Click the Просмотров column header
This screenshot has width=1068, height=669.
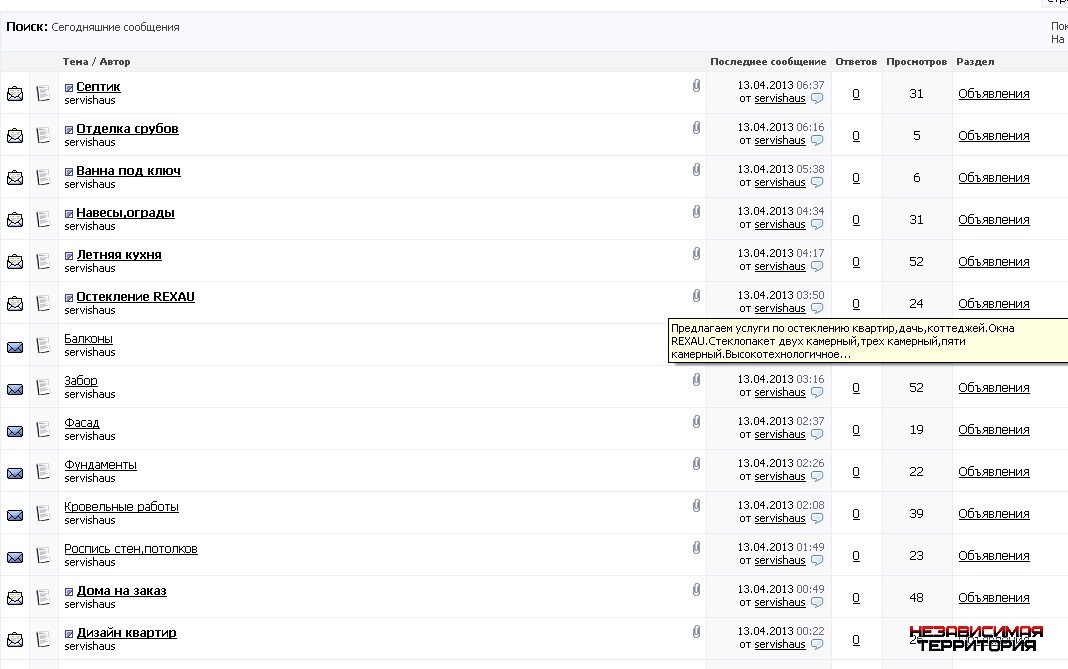coord(916,62)
